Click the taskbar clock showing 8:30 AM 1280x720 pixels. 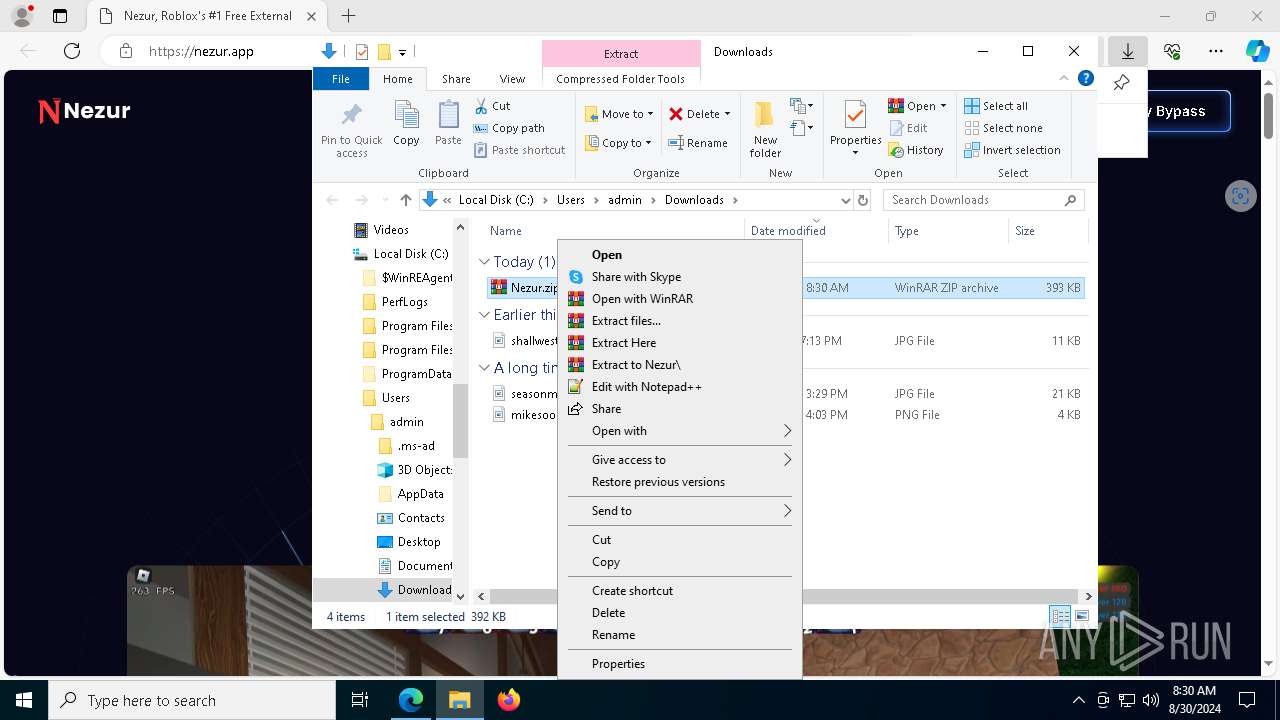click(x=1193, y=700)
